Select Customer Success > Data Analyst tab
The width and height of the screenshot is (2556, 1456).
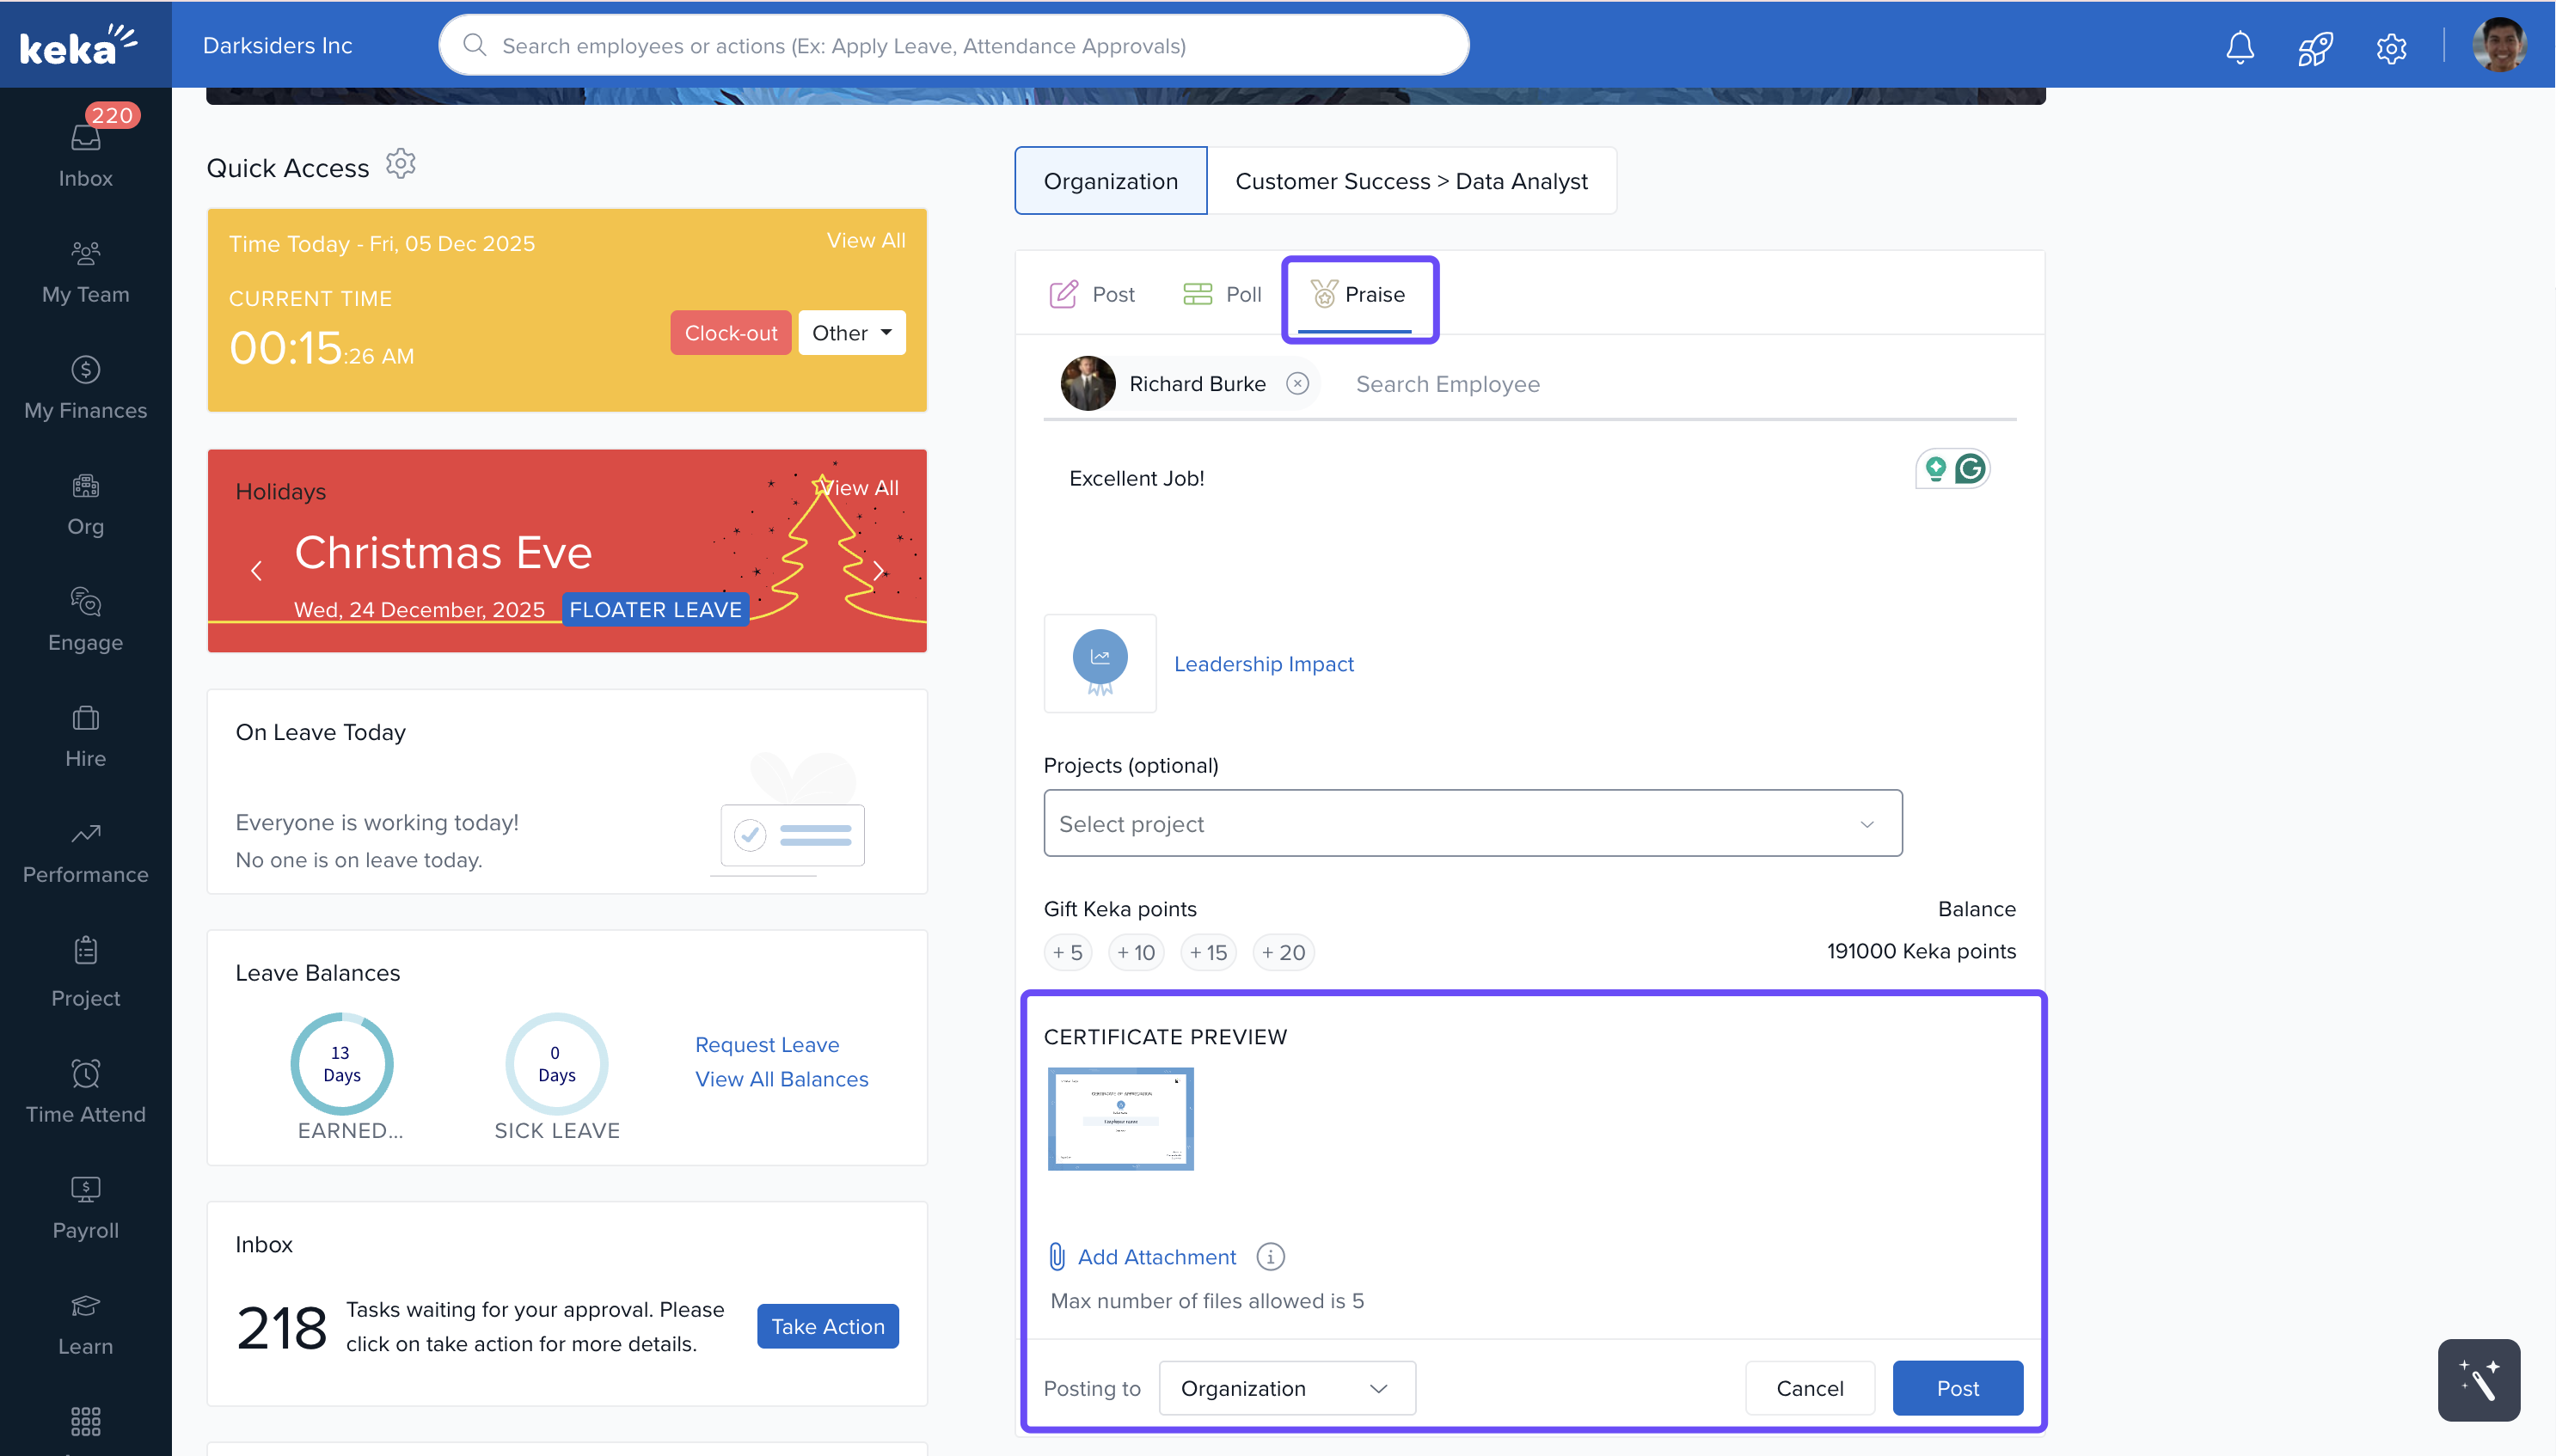[1410, 181]
